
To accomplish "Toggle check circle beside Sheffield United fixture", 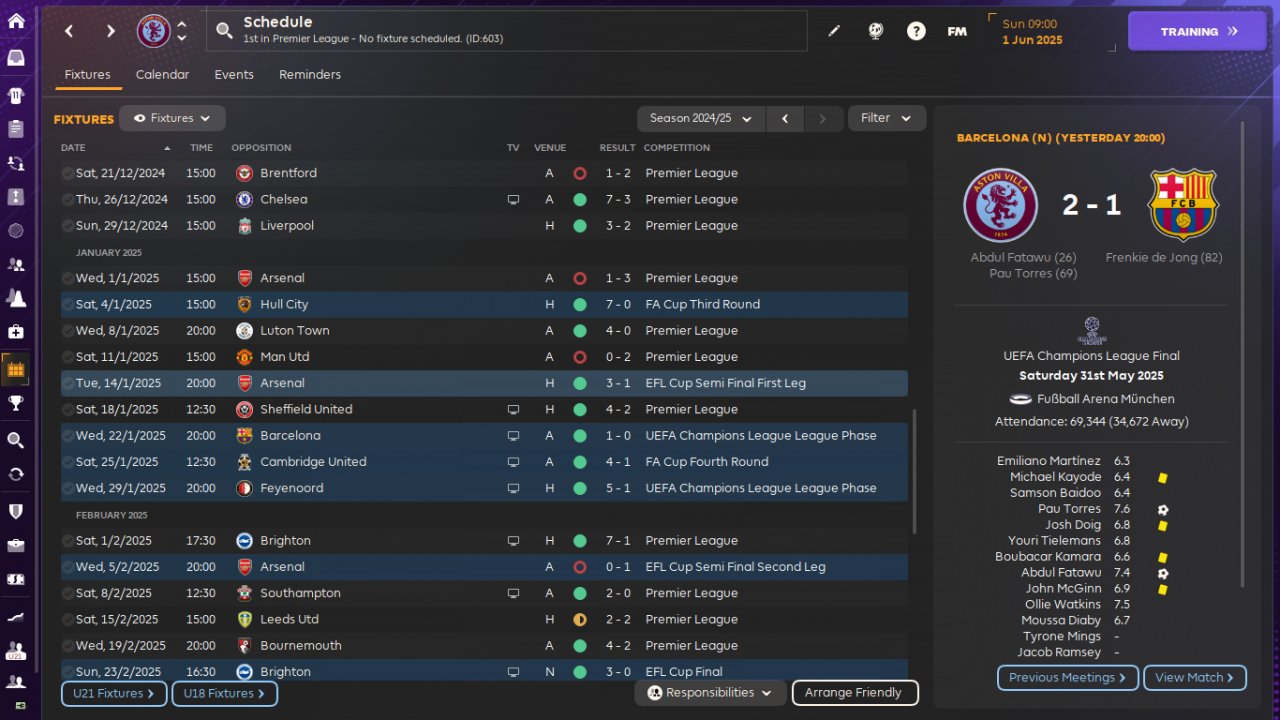I will [x=68, y=409].
